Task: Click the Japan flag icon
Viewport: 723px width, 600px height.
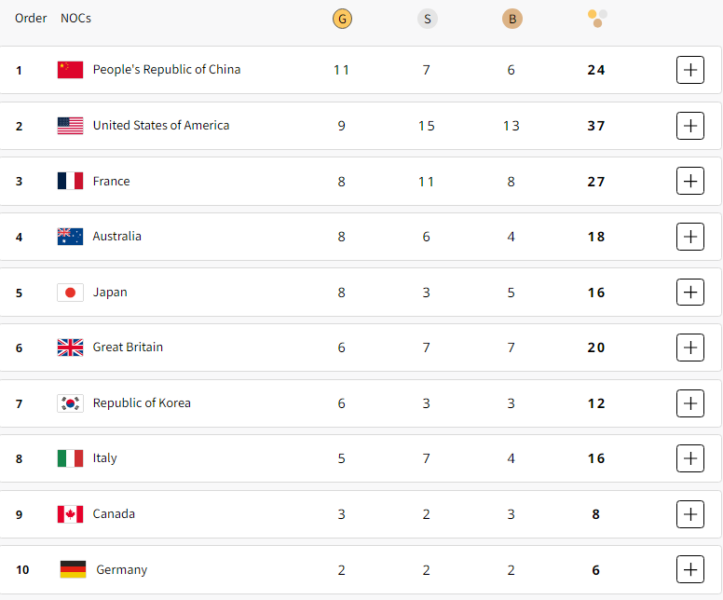Action: [70, 292]
